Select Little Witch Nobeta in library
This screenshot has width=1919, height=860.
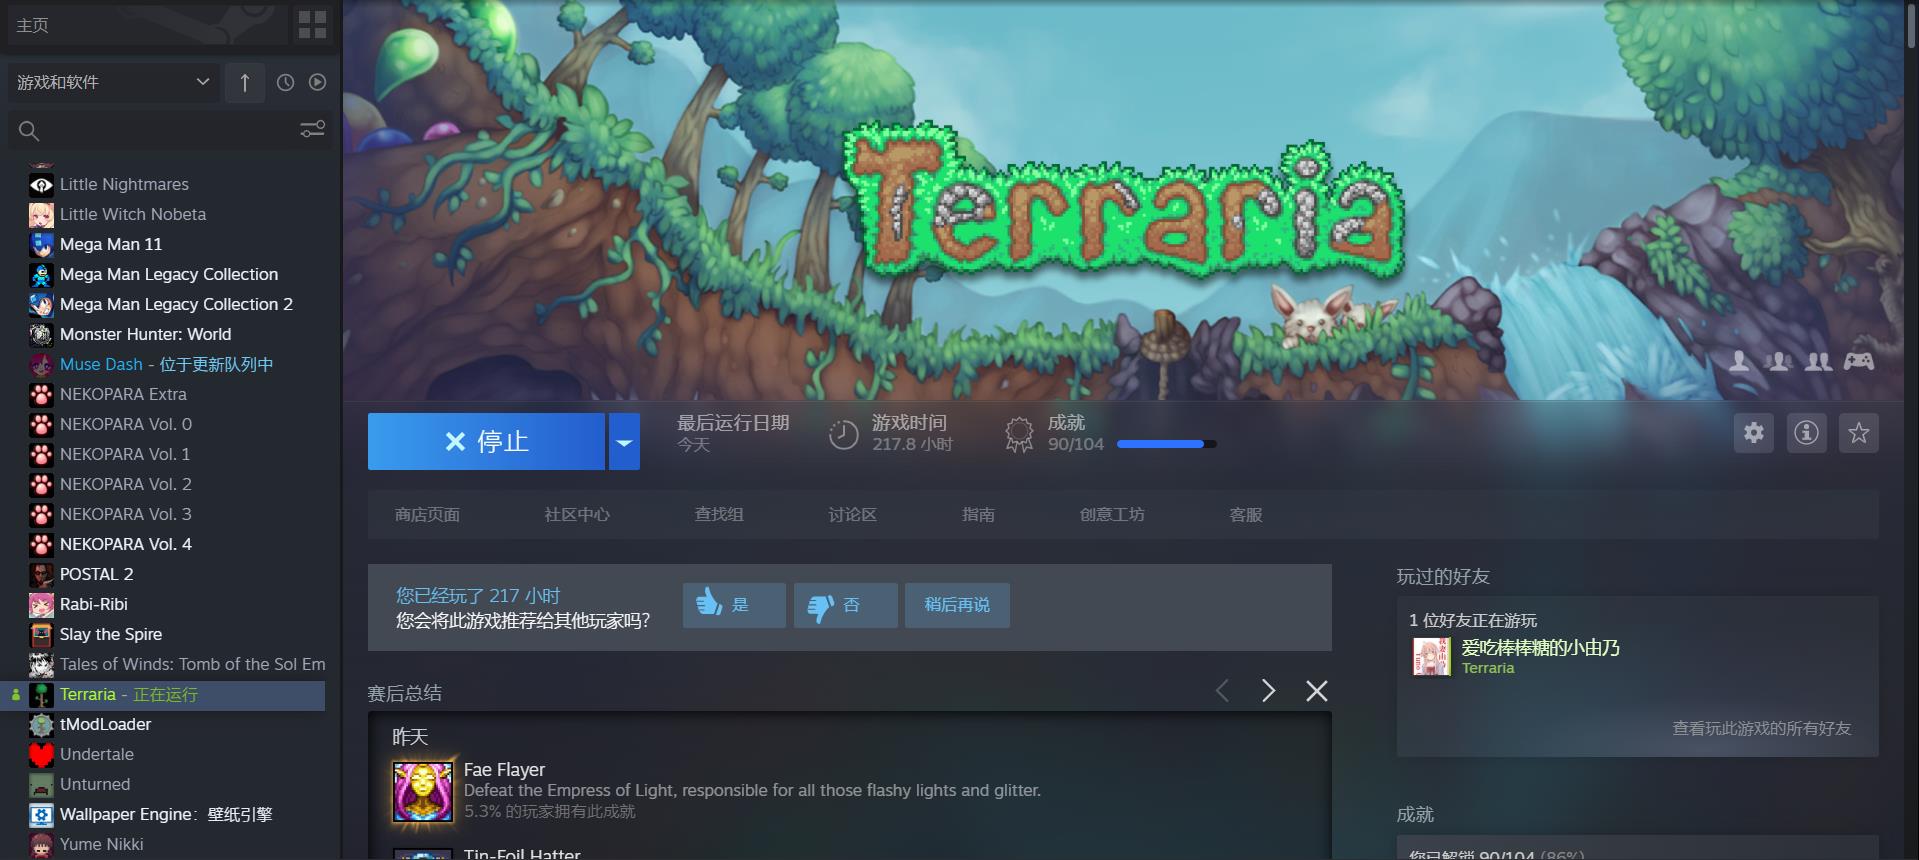pyautogui.click(x=133, y=214)
